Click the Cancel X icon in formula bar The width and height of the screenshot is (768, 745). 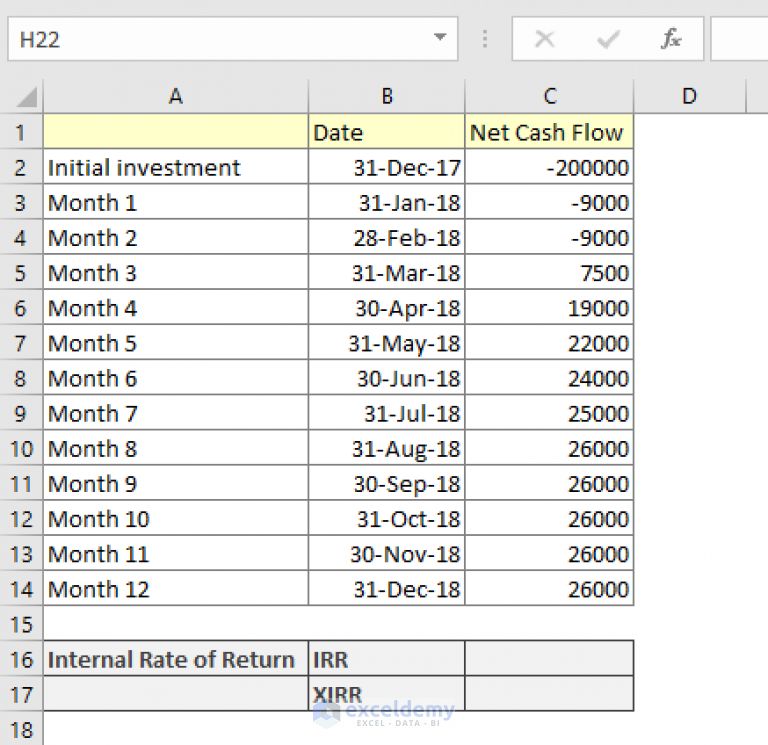pyautogui.click(x=545, y=39)
